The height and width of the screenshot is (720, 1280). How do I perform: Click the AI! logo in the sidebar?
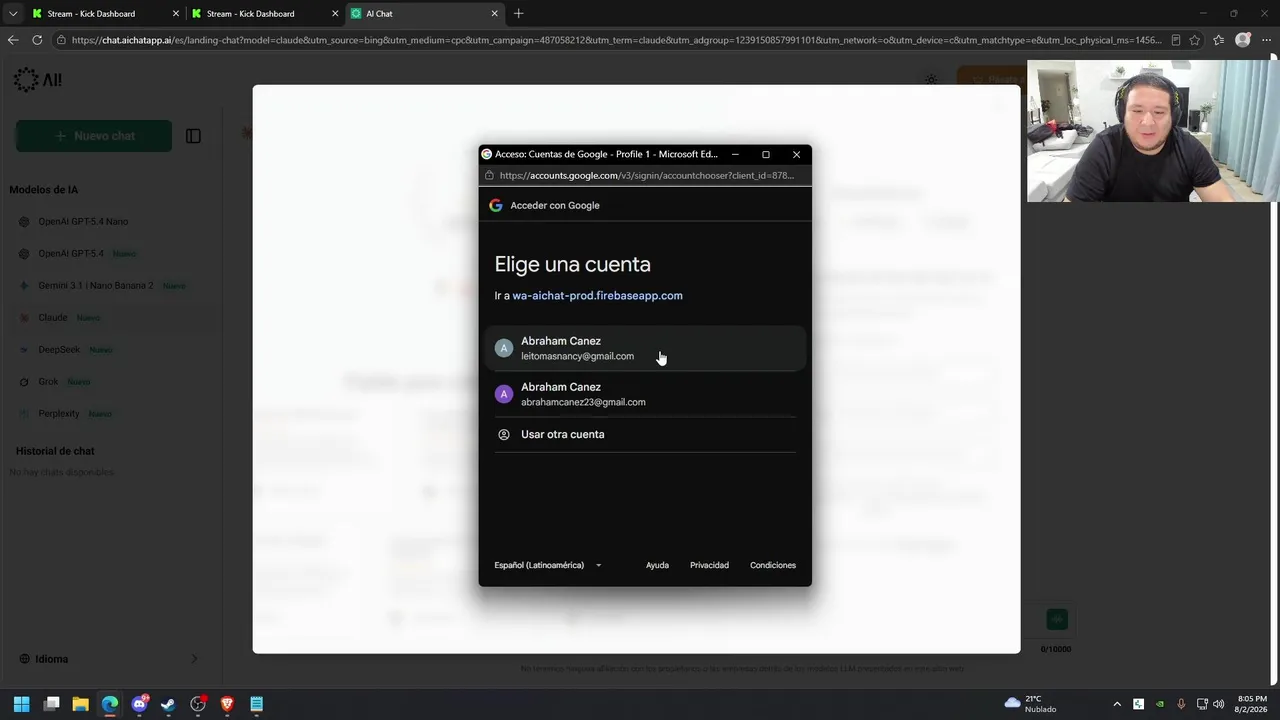pyautogui.click(x=38, y=80)
